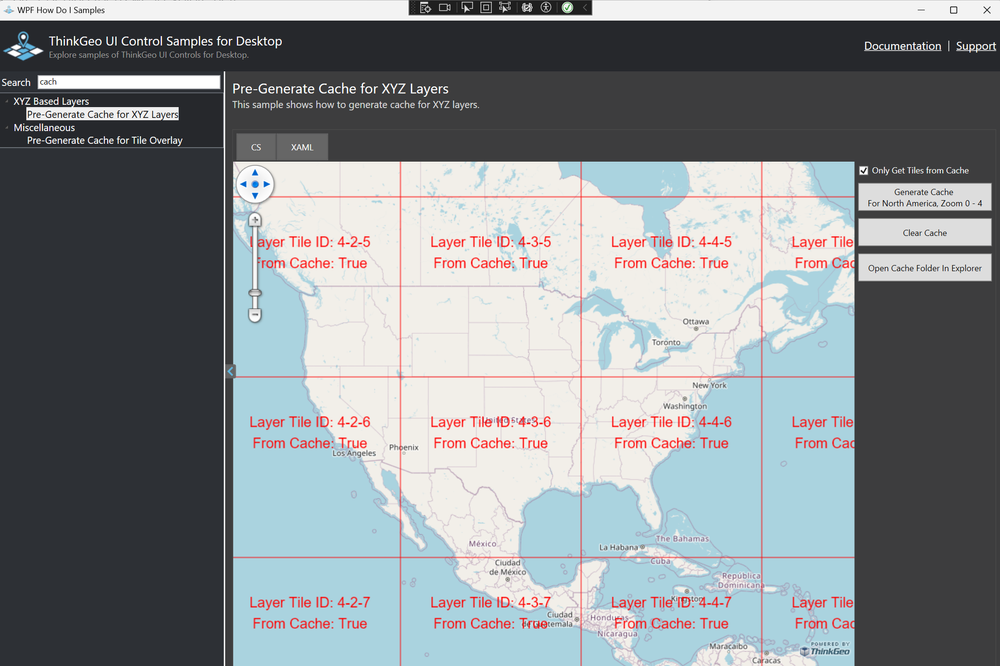1000x666 pixels.
Task: Open the Support link
Action: point(975,46)
